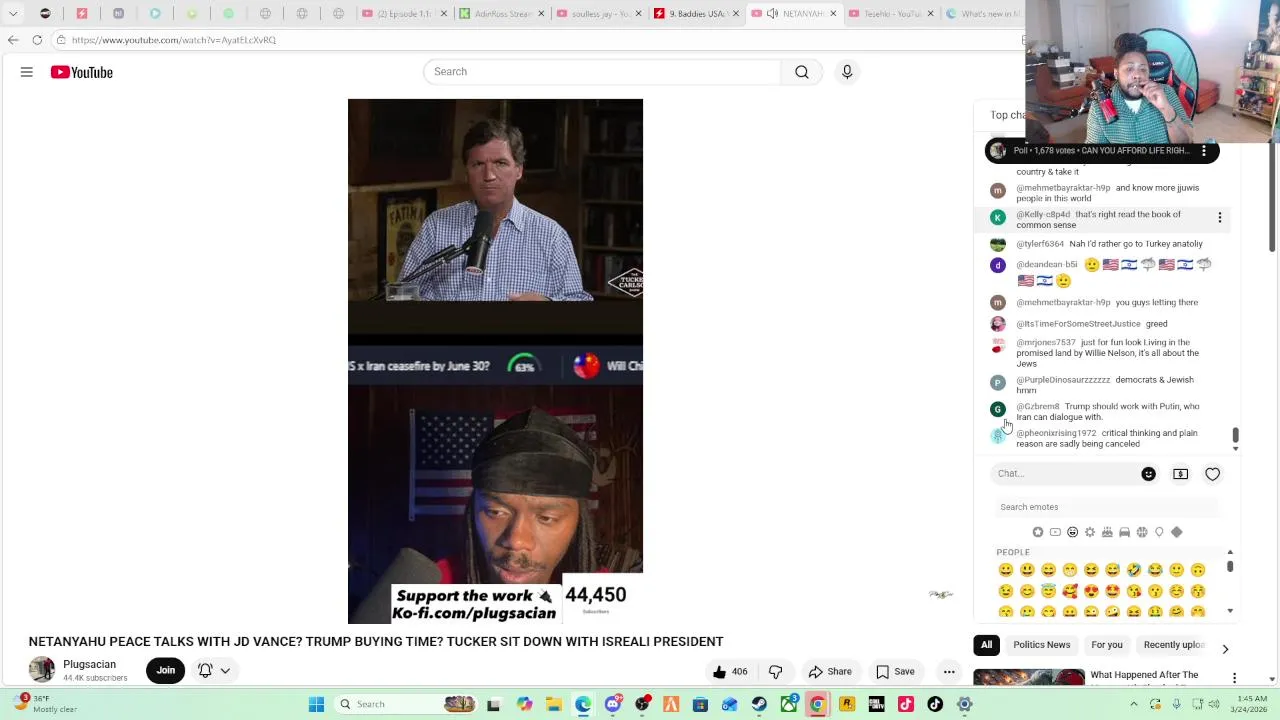This screenshot has height=720, width=1280.
Task: Select the symbols diamond emoji category
Action: pyautogui.click(x=1176, y=532)
